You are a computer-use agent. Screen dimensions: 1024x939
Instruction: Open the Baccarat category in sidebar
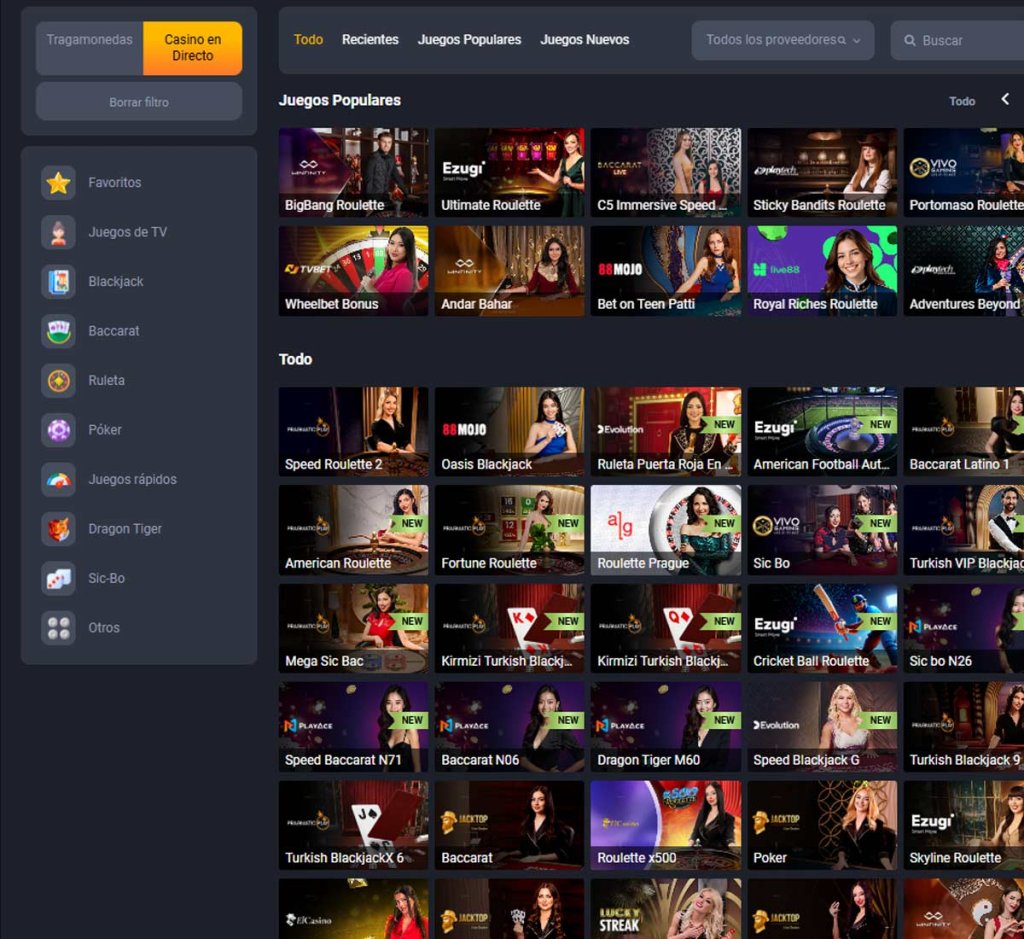click(x=58, y=331)
